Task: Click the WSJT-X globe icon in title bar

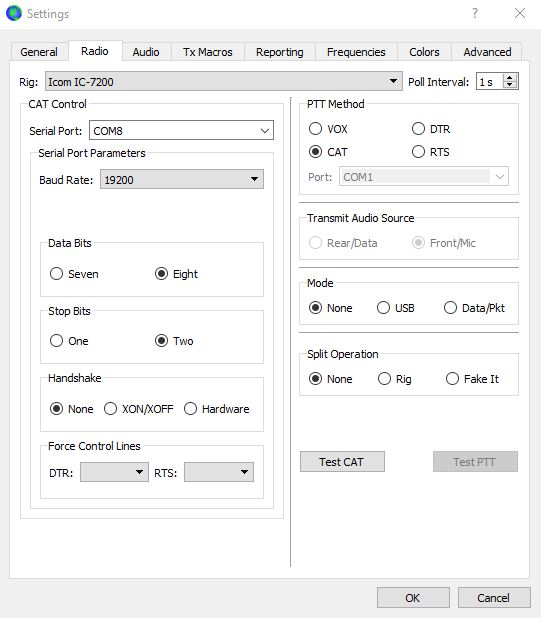Action: [14, 13]
